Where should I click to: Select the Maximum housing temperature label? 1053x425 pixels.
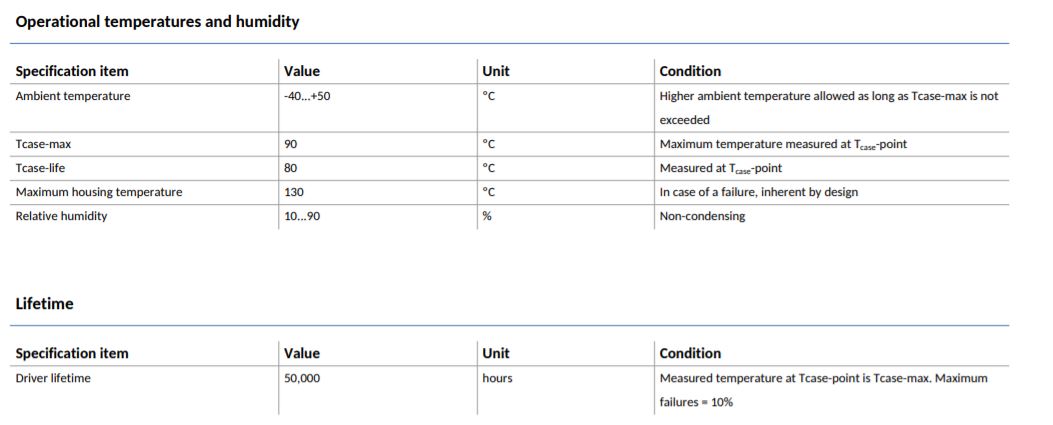coord(99,193)
